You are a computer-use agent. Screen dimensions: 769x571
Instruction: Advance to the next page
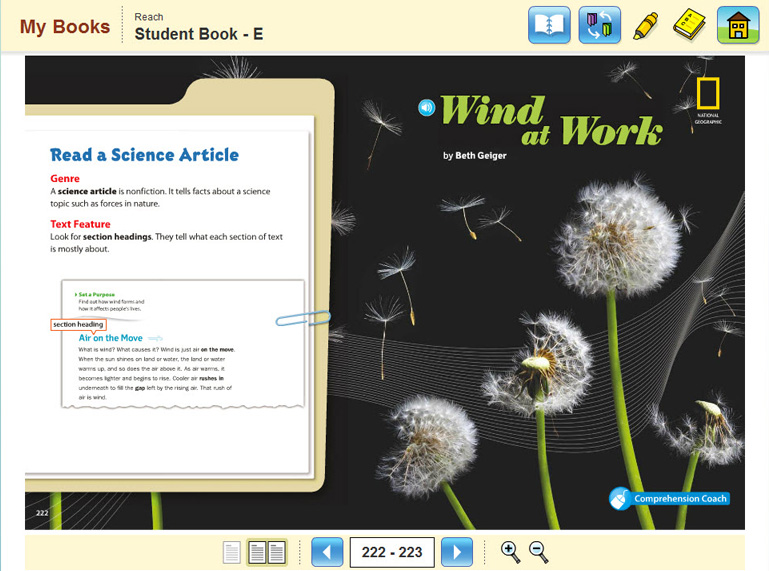(457, 552)
